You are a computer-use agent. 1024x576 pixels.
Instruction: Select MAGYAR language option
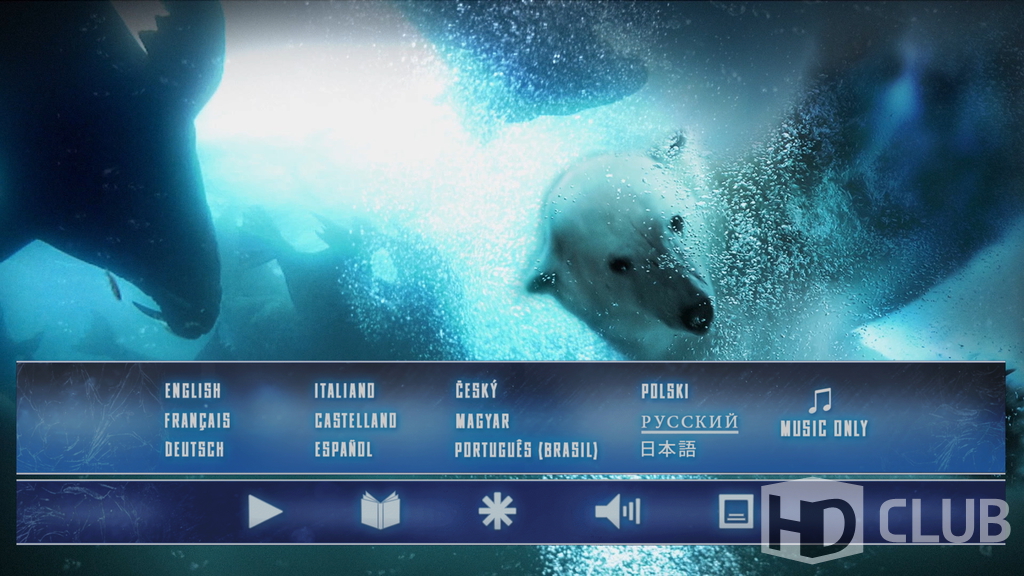click(x=483, y=421)
